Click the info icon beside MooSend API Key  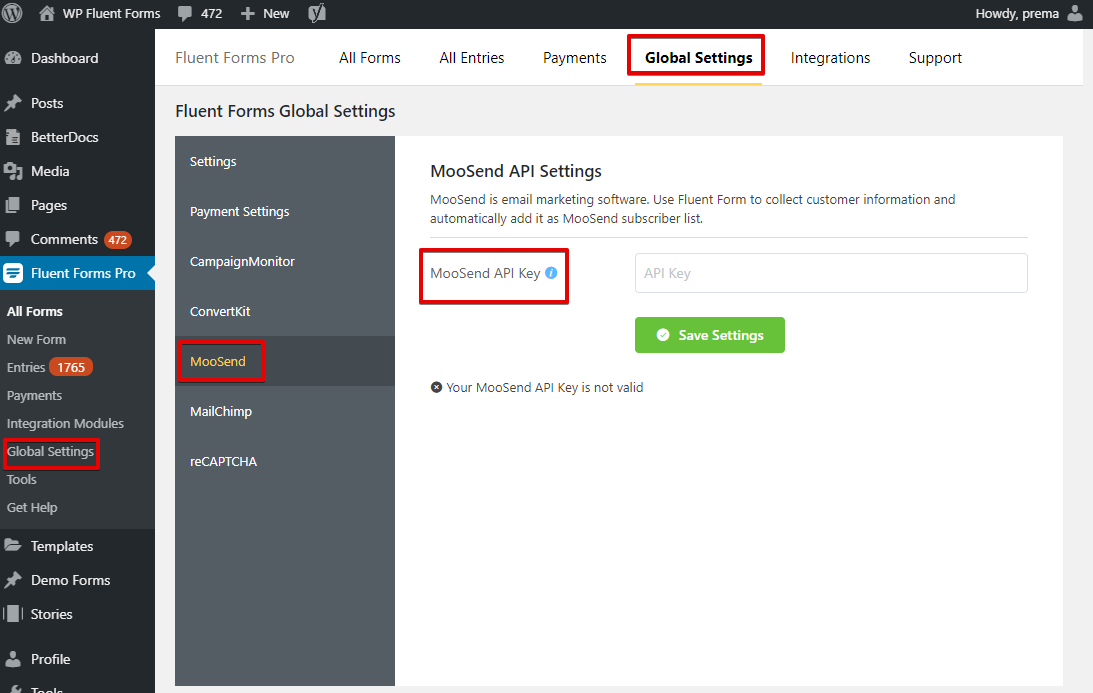(x=551, y=273)
